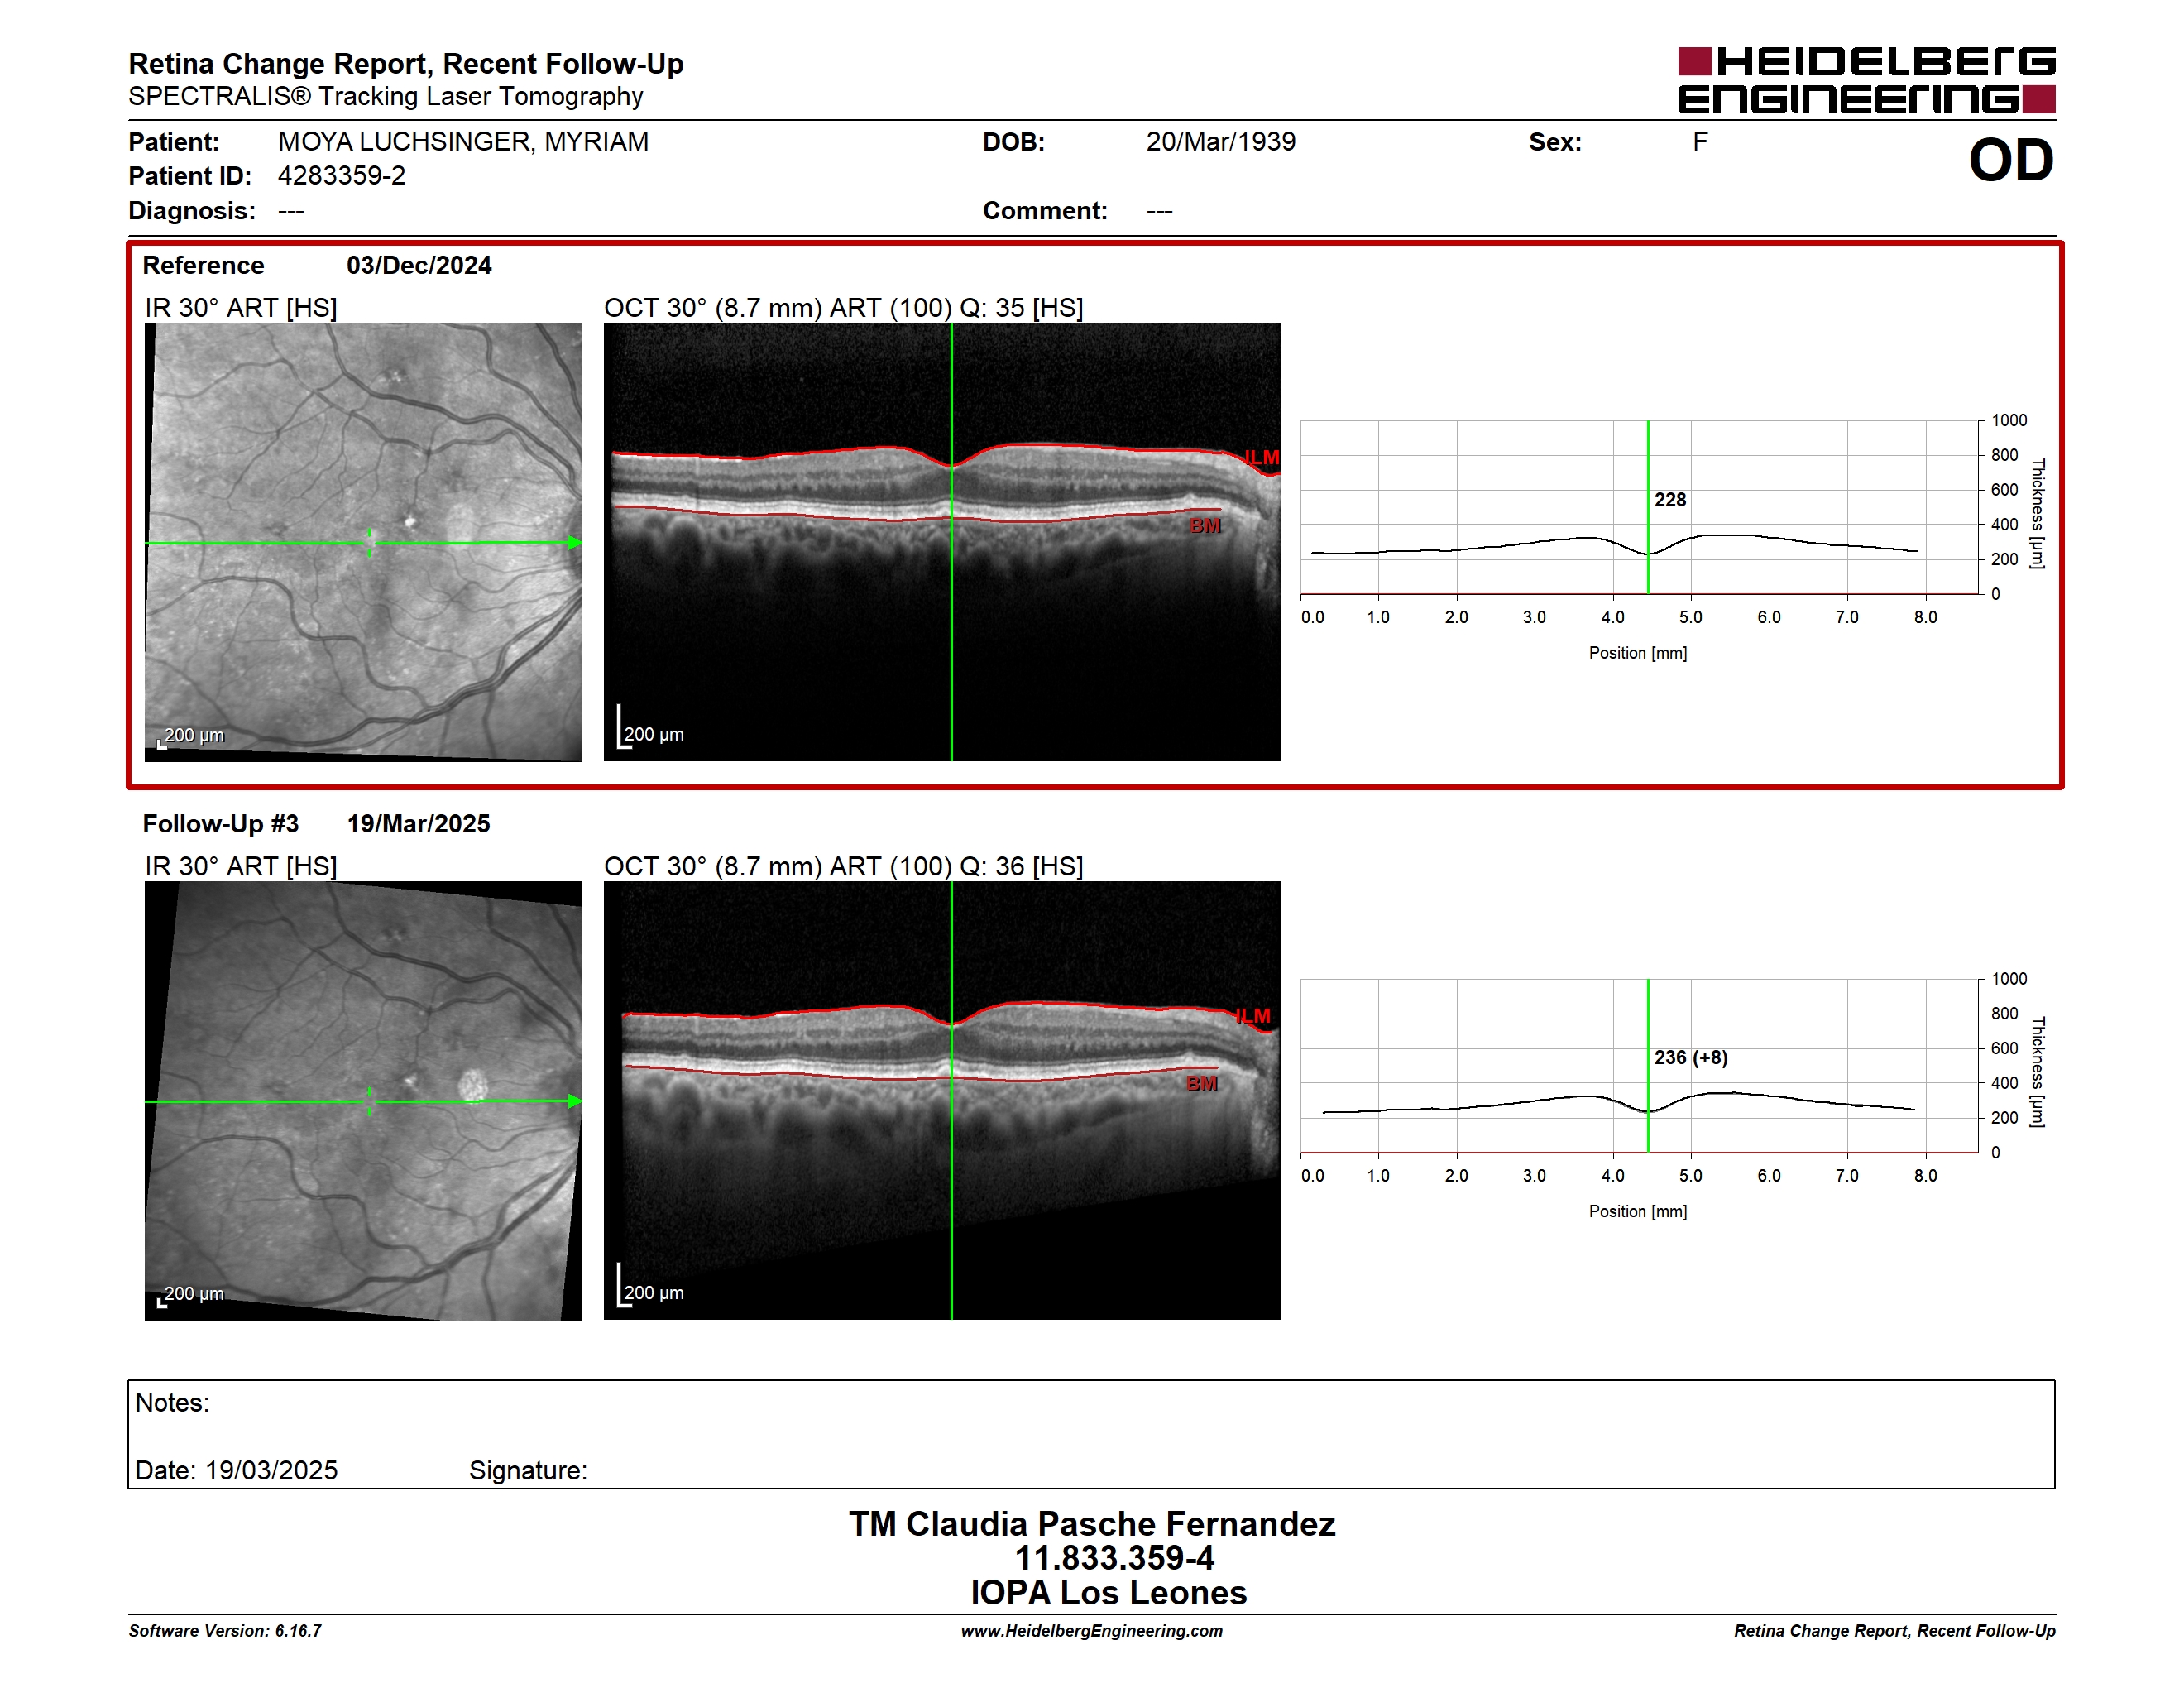2184x1688 pixels.
Task: Click the reference chart 1000 axis value
Action: 2009,421
